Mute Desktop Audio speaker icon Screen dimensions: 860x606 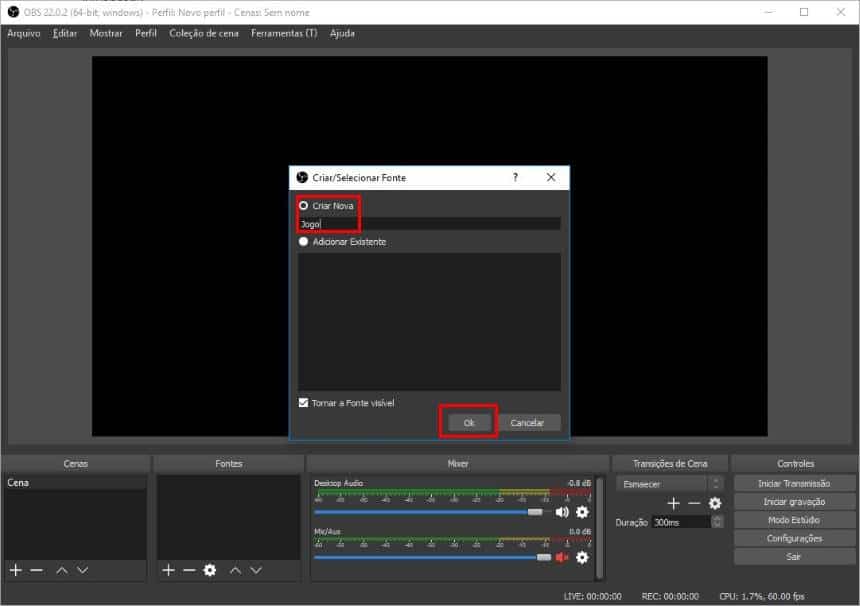(562, 512)
